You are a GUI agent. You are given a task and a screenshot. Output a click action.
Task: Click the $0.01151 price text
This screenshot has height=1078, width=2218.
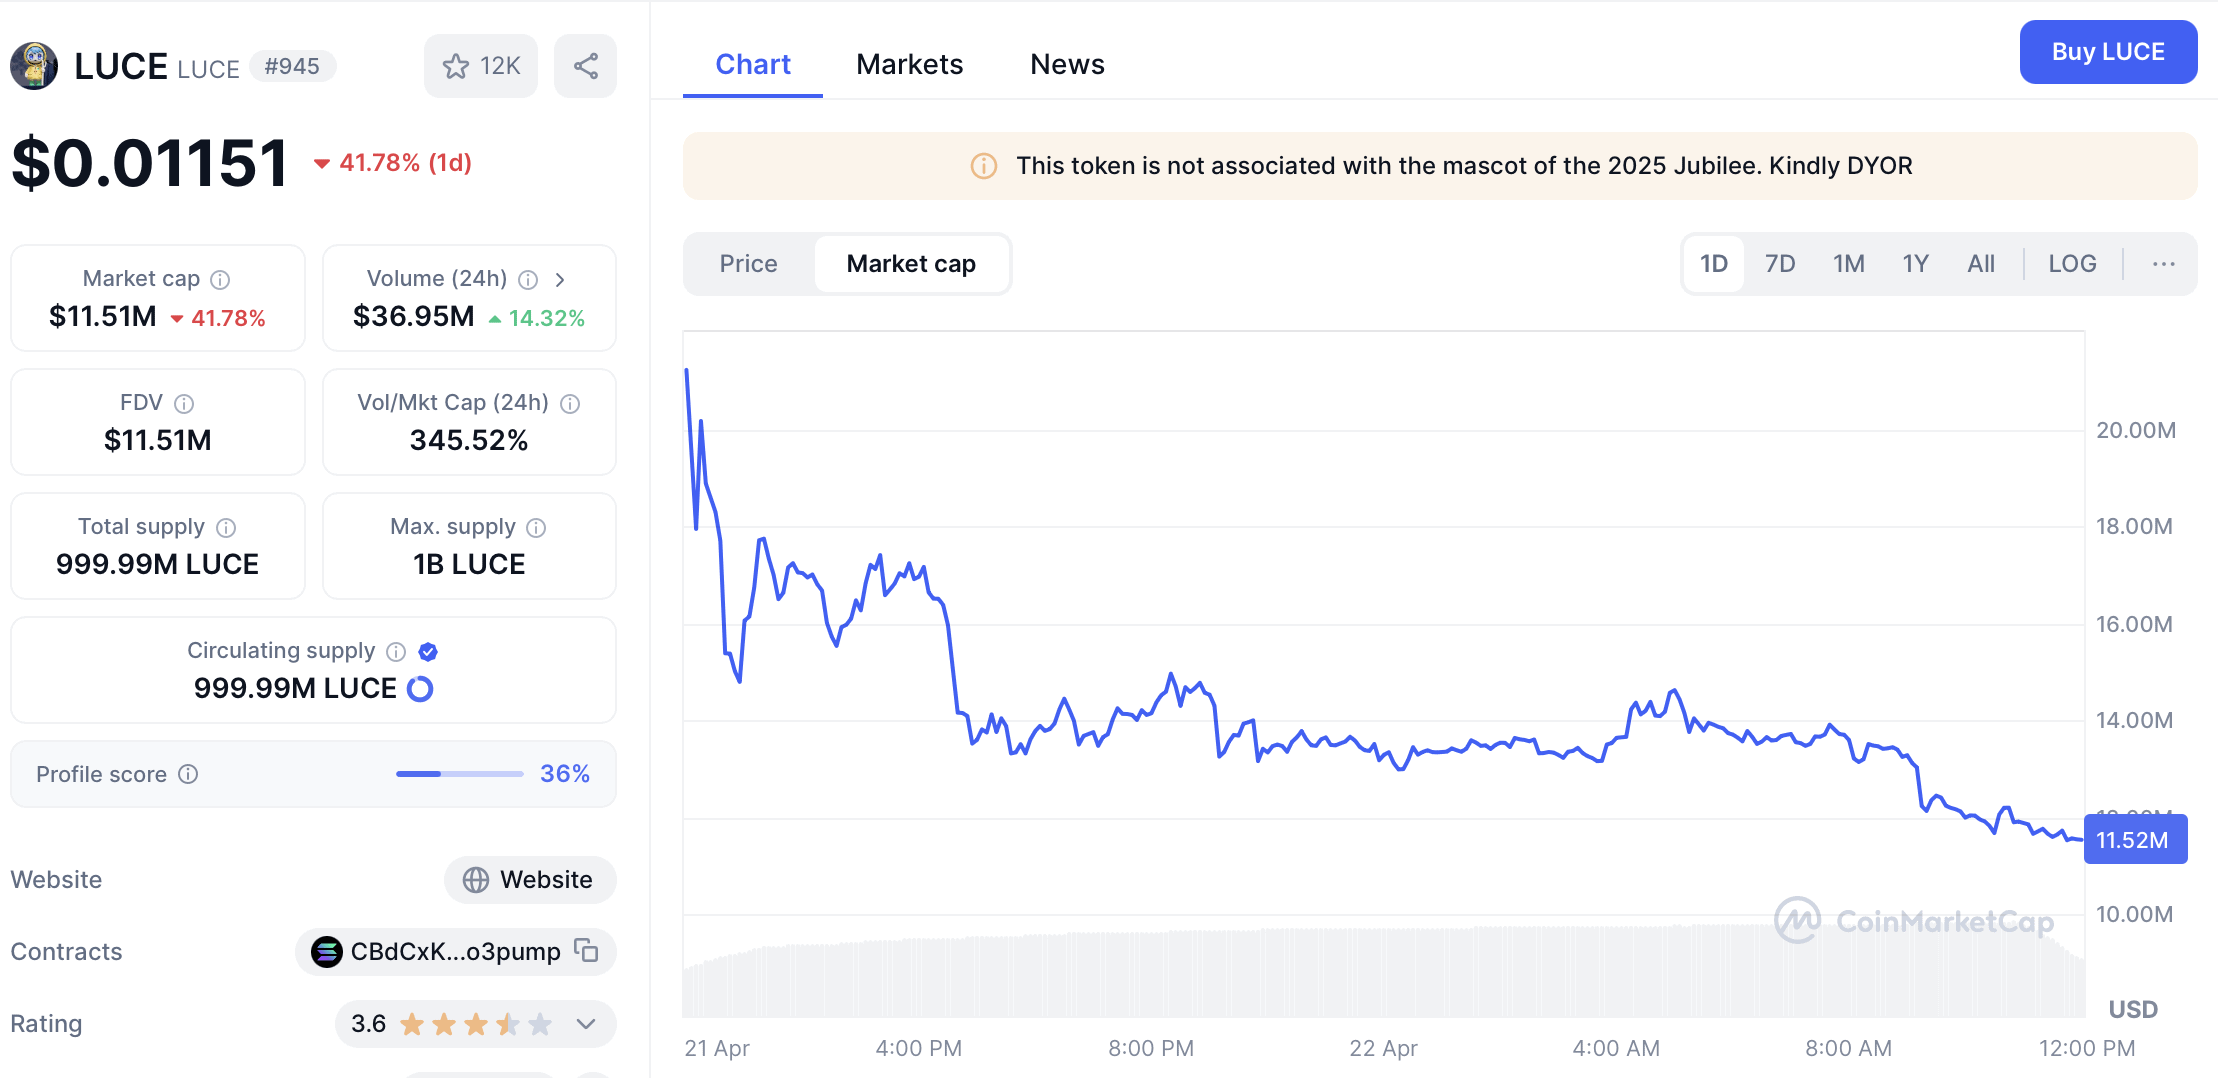[x=150, y=162]
